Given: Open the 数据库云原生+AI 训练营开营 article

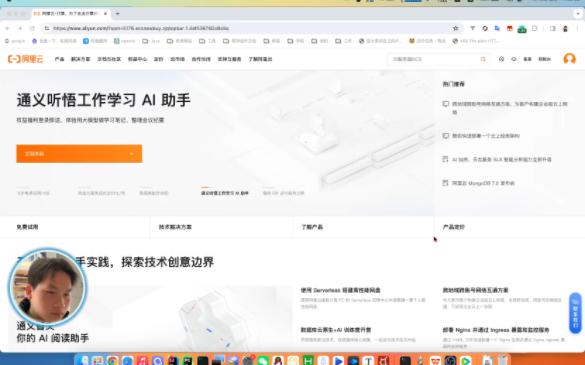Looking at the screenshot, I should (336, 330).
